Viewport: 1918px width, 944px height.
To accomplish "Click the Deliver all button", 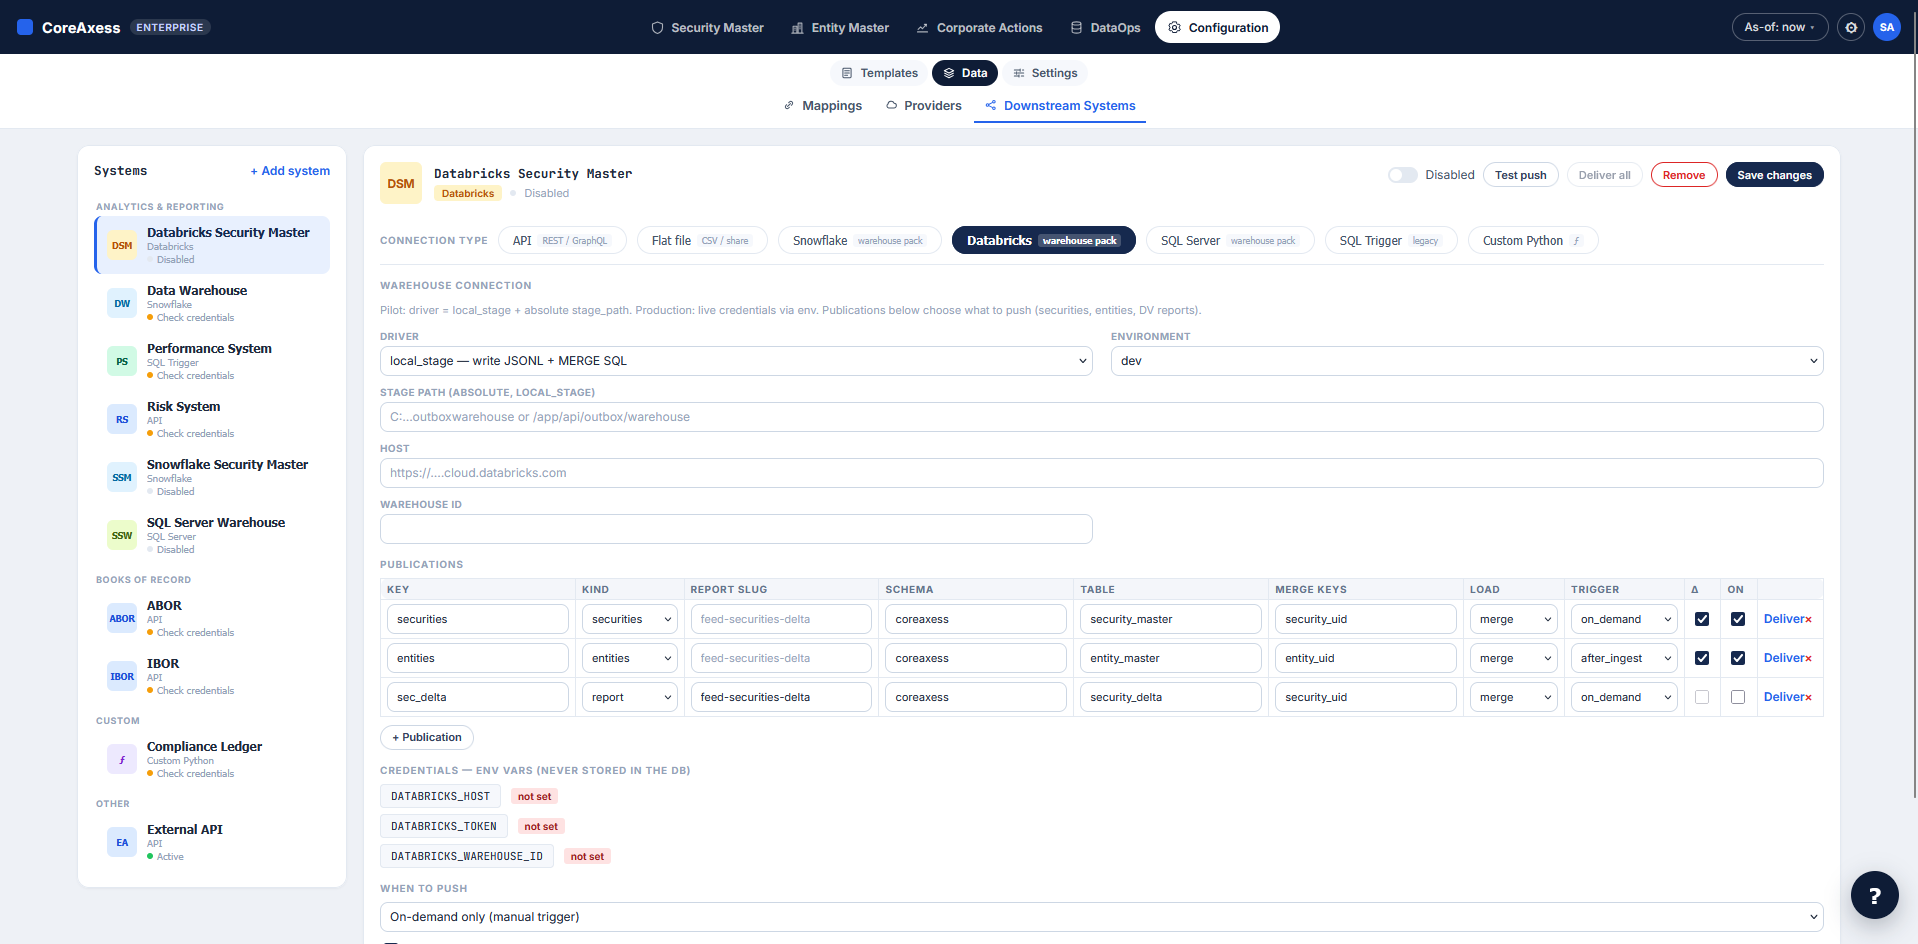I will coord(1604,175).
